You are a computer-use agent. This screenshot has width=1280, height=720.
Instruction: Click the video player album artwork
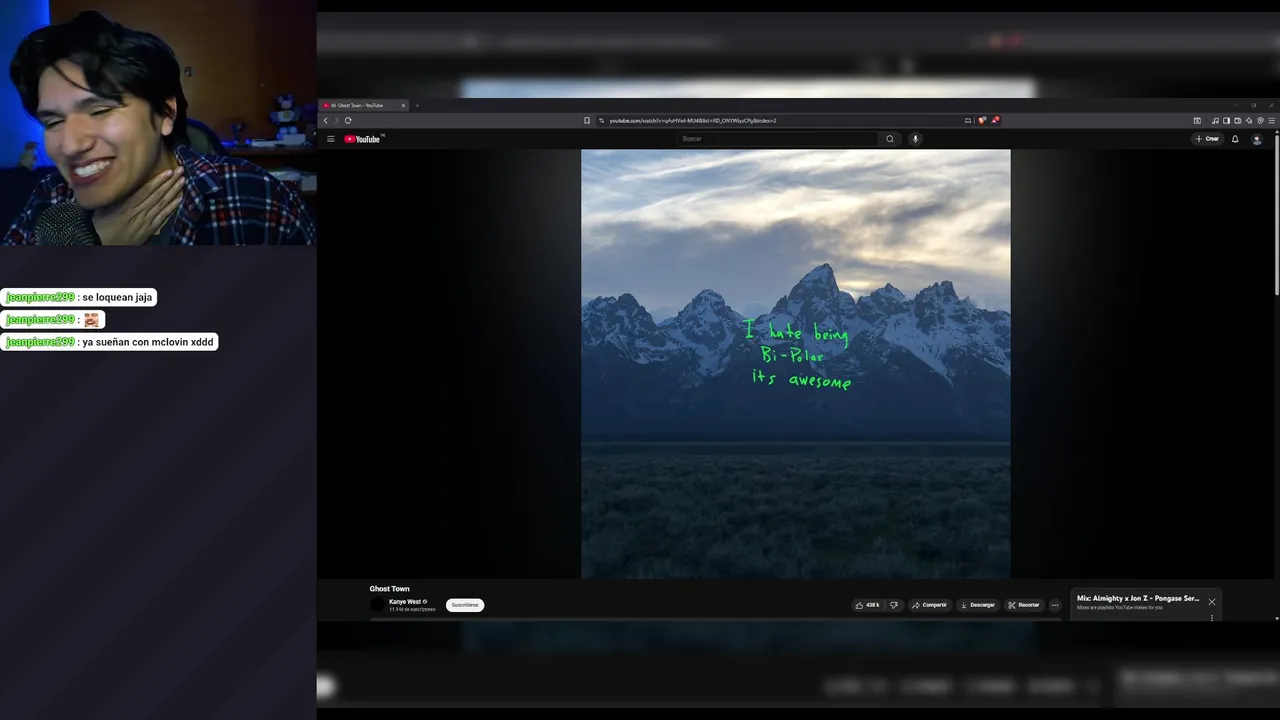(796, 364)
